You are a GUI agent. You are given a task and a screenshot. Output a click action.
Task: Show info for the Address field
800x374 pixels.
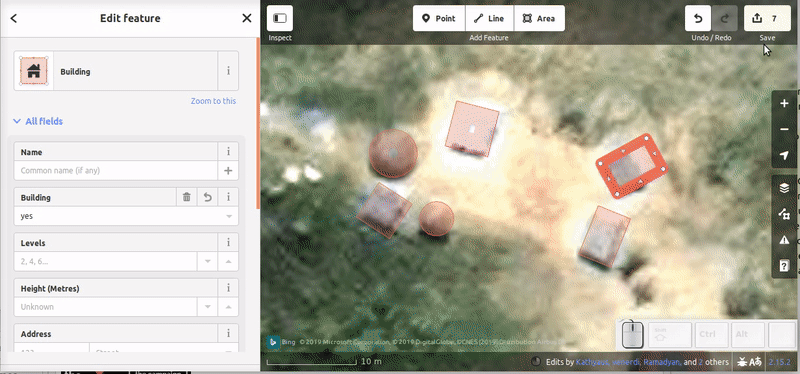tap(228, 334)
